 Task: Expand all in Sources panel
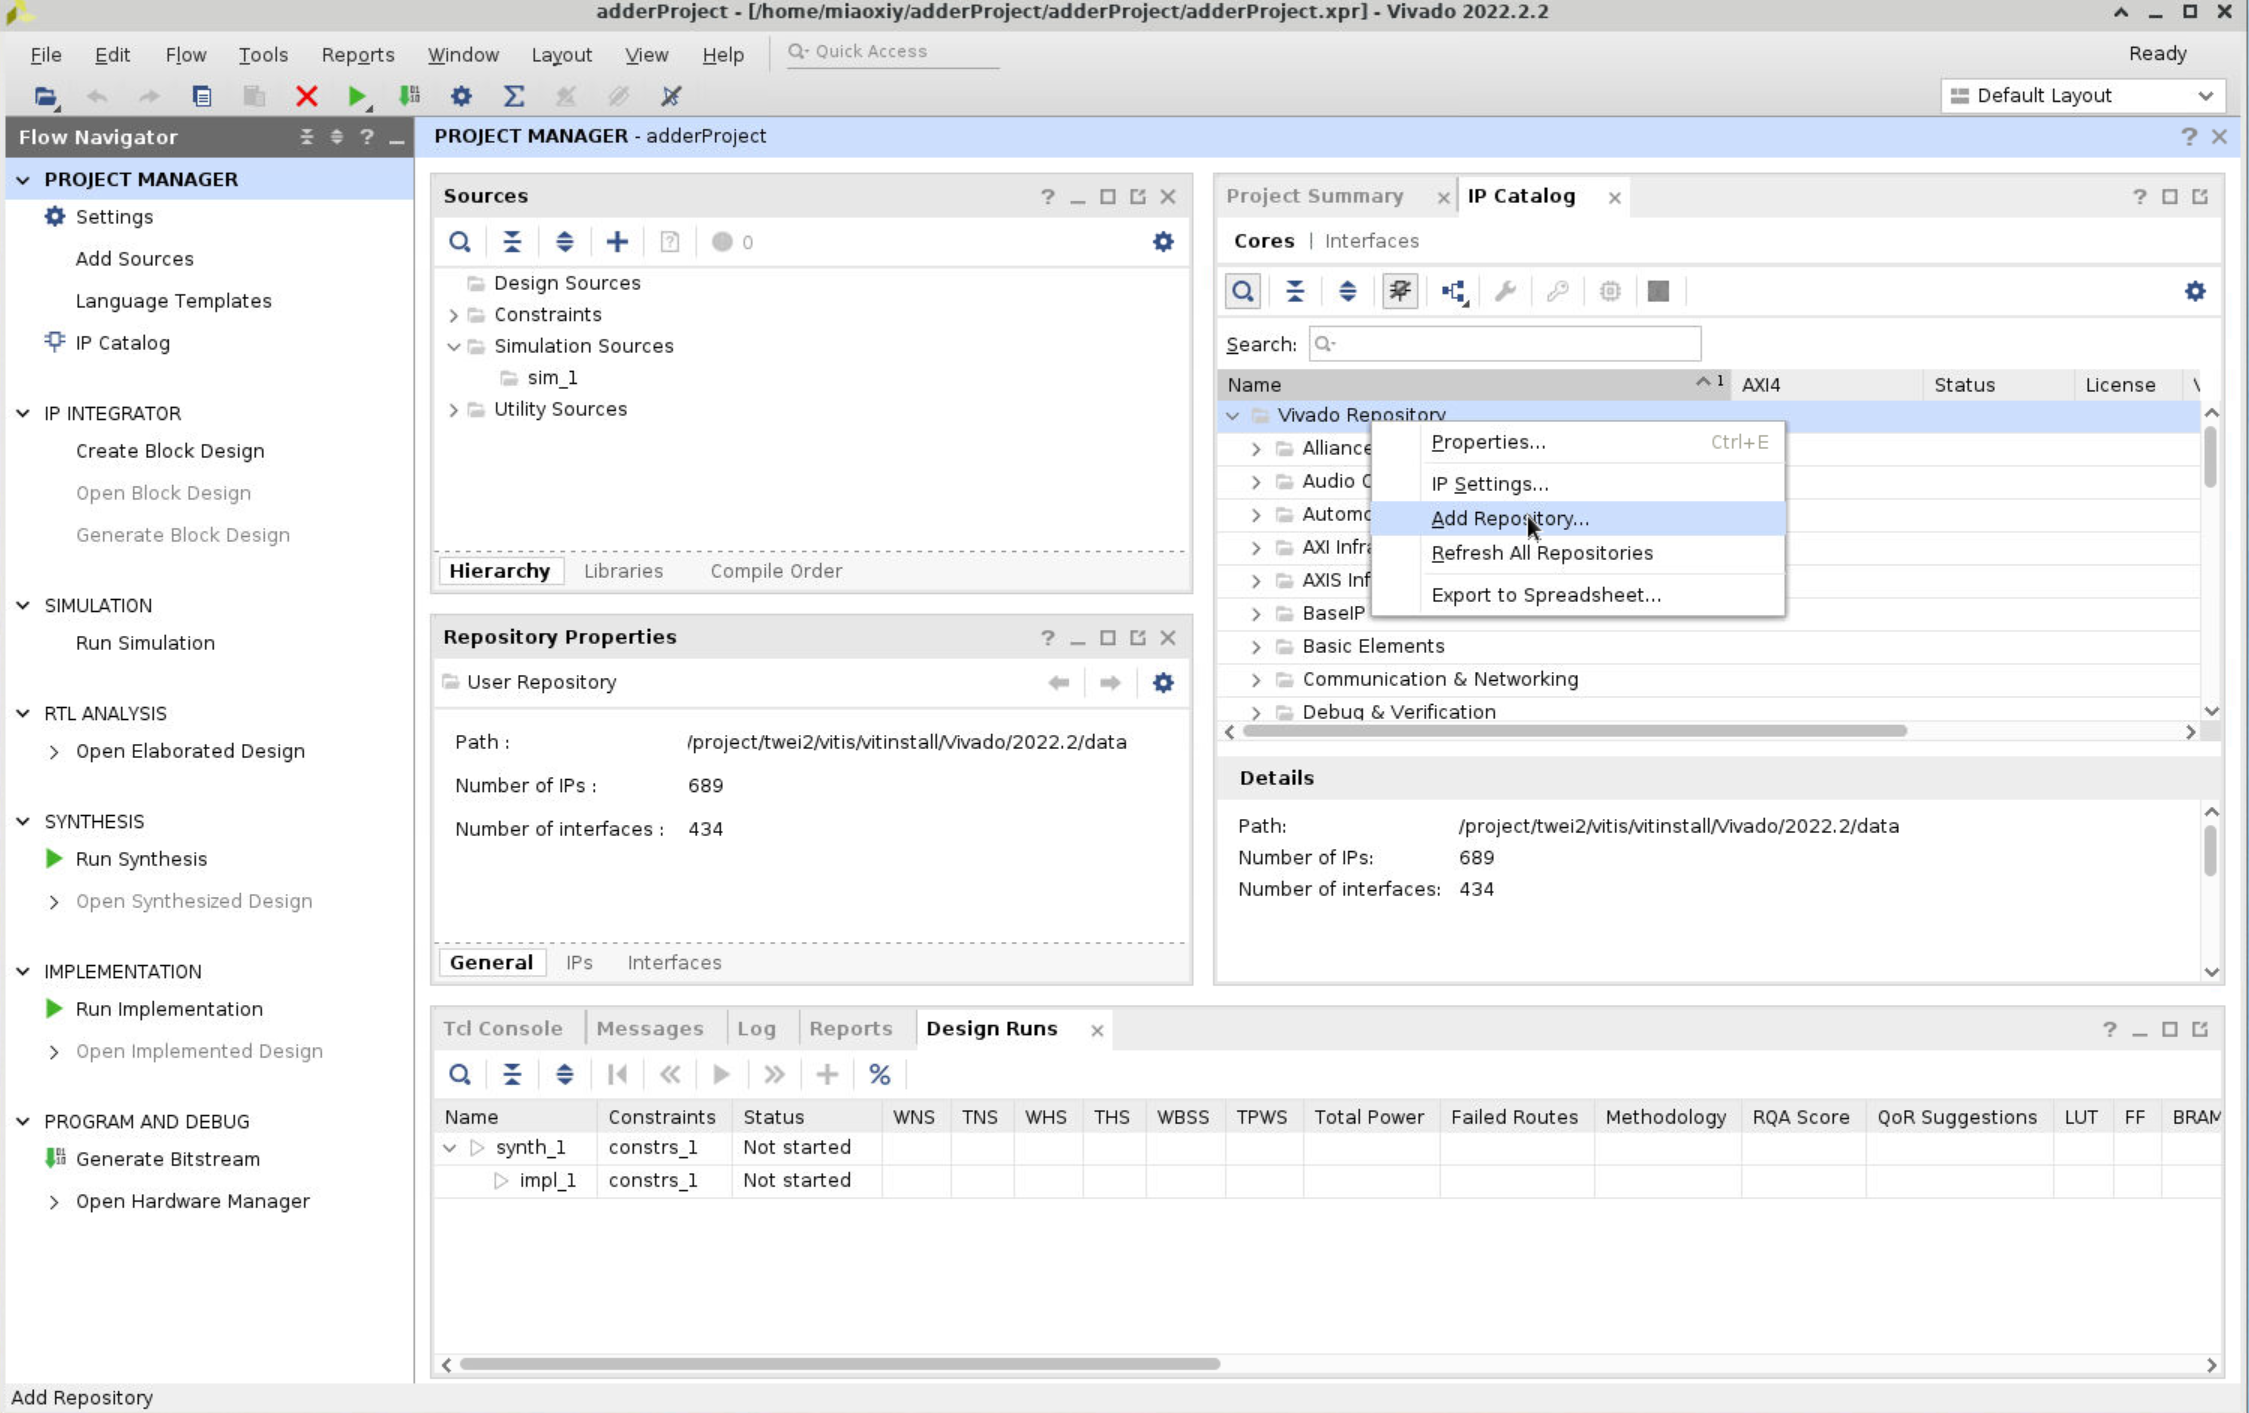pyautogui.click(x=565, y=242)
